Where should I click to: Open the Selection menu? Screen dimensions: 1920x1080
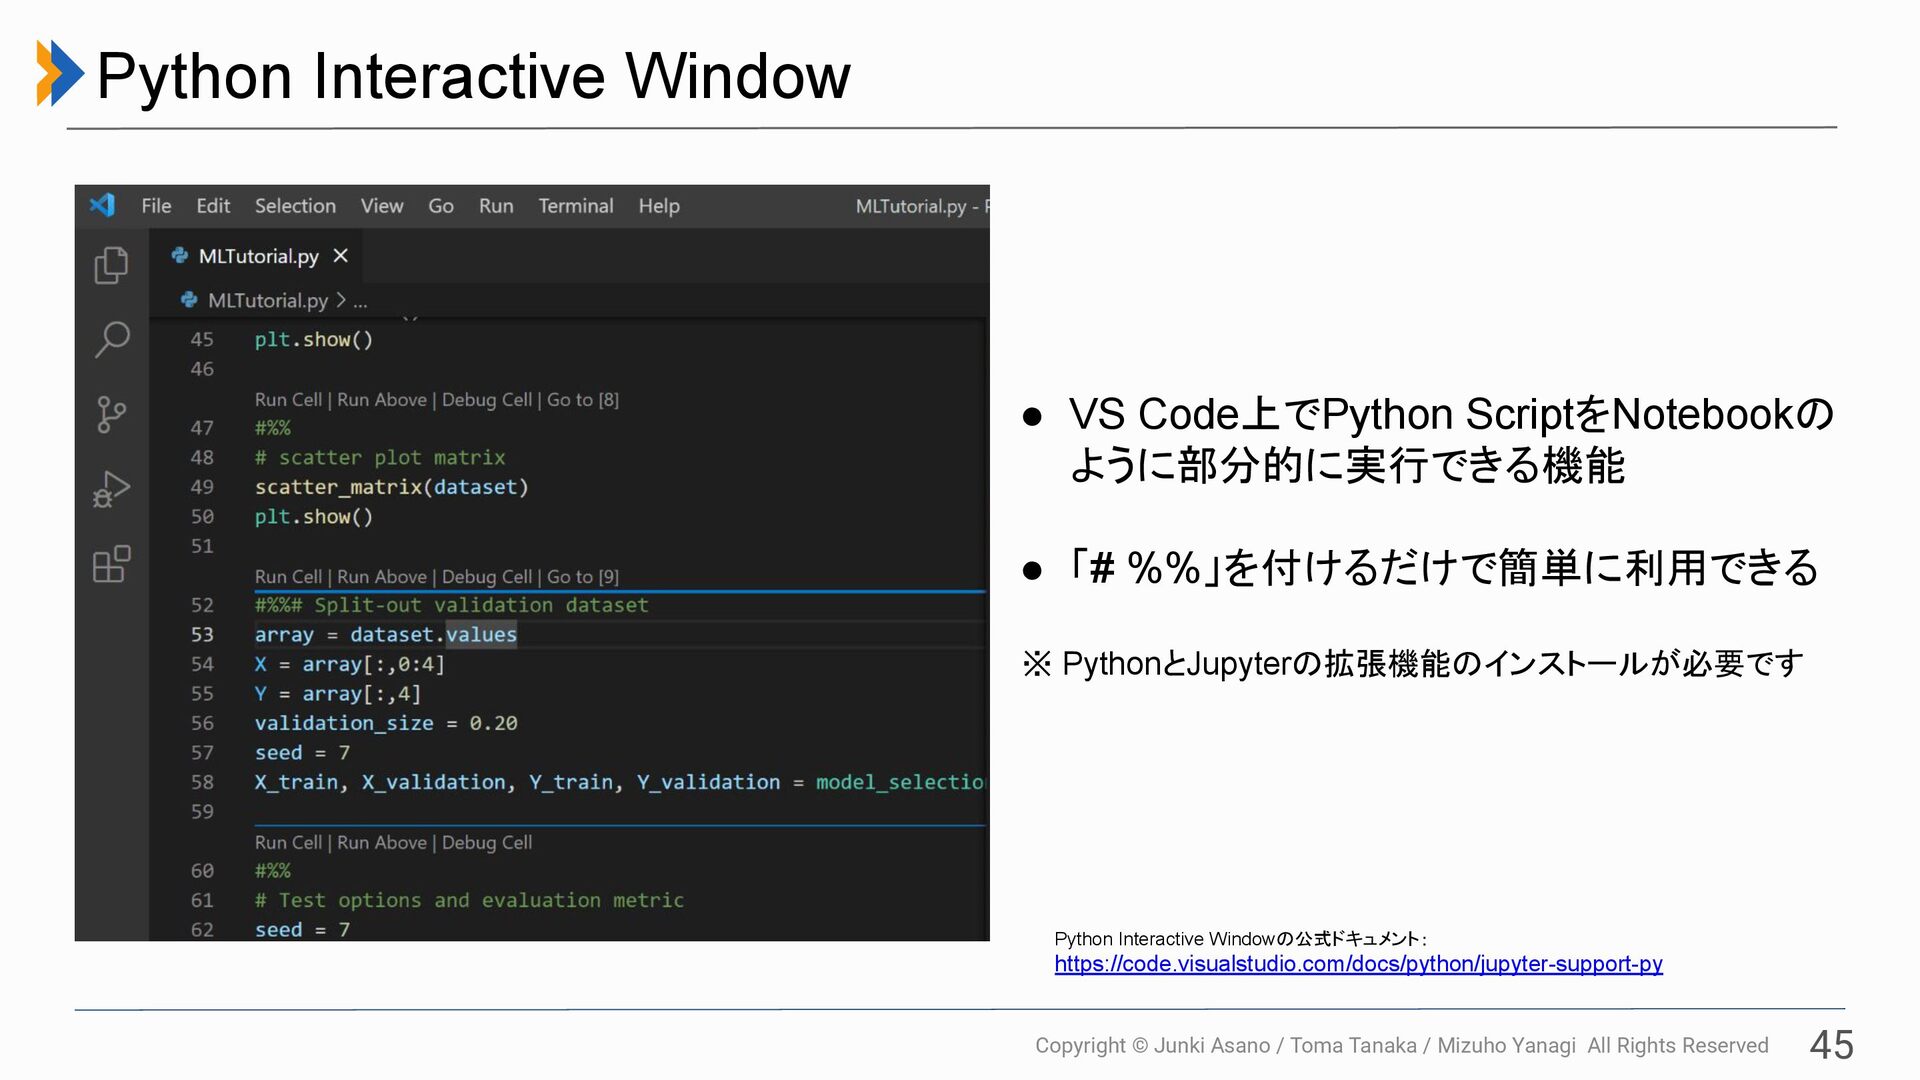[x=295, y=206]
